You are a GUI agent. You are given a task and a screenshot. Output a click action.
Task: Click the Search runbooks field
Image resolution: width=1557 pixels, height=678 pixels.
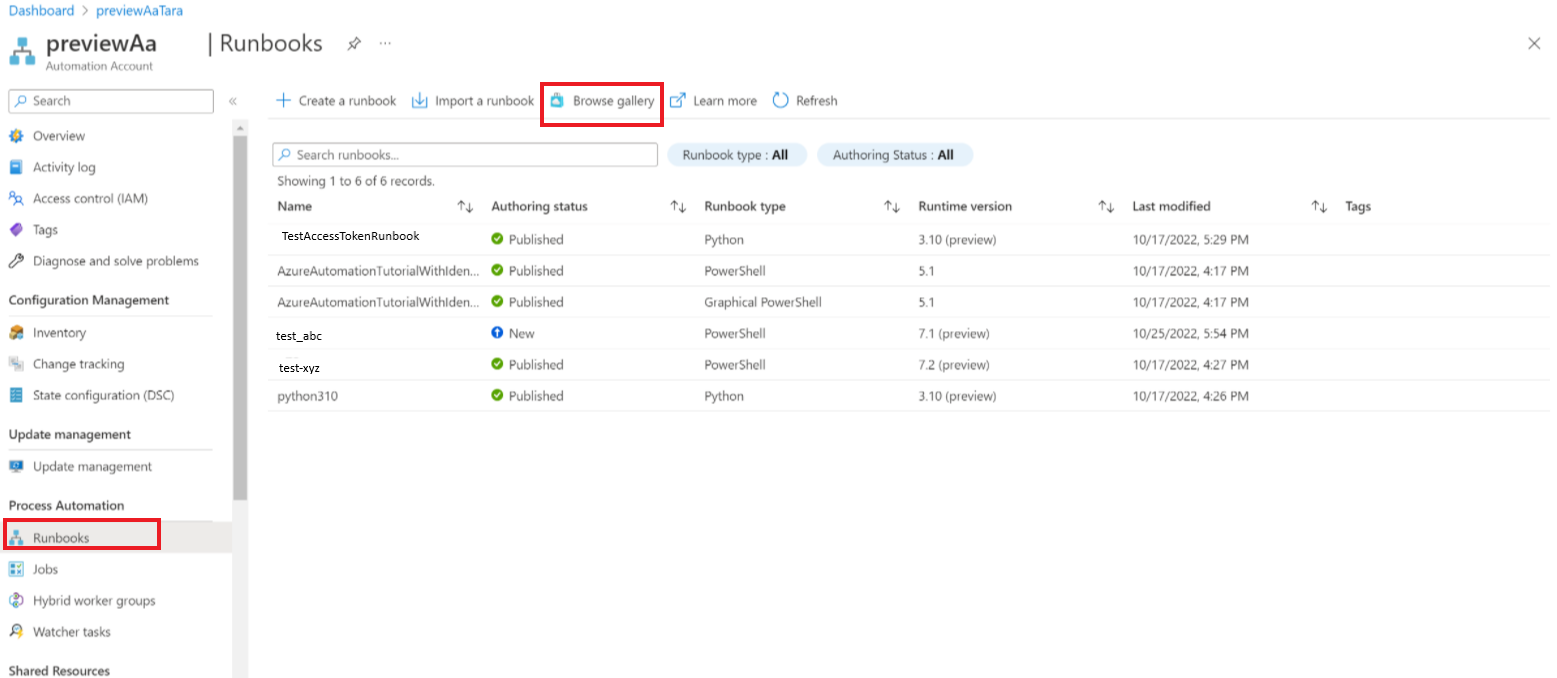coord(465,155)
